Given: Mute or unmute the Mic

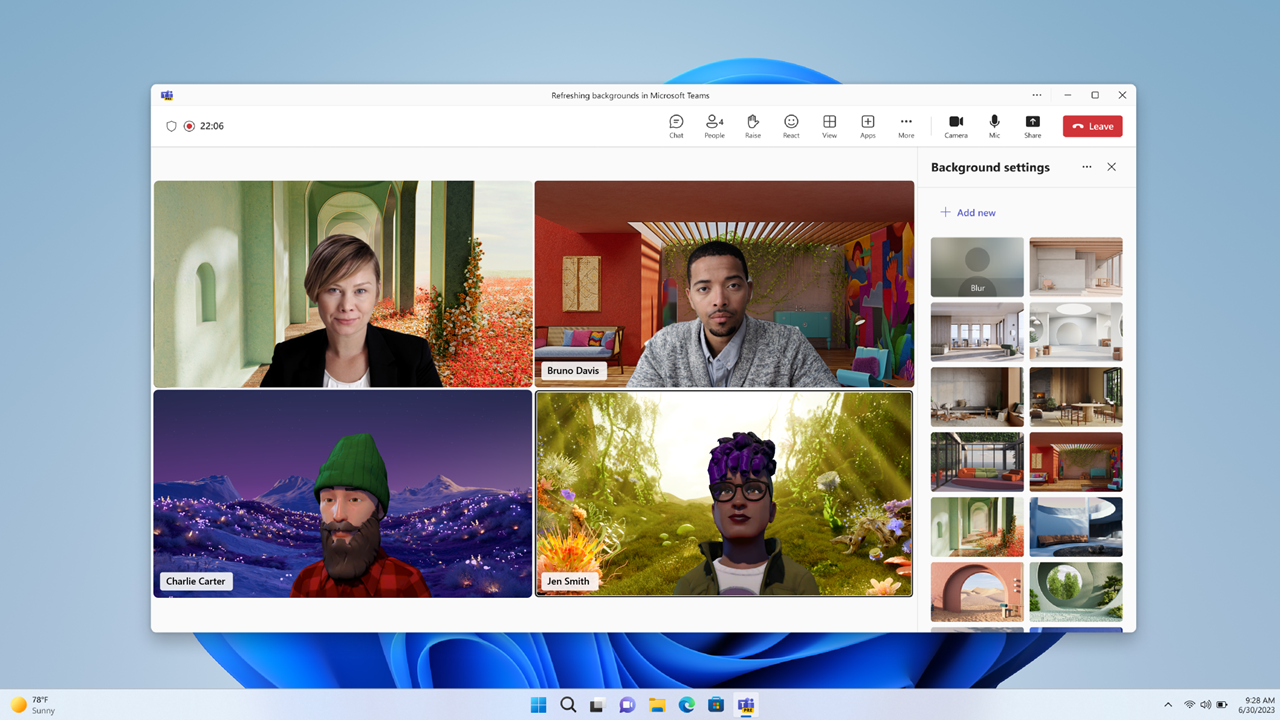Looking at the screenshot, I should click(994, 126).
